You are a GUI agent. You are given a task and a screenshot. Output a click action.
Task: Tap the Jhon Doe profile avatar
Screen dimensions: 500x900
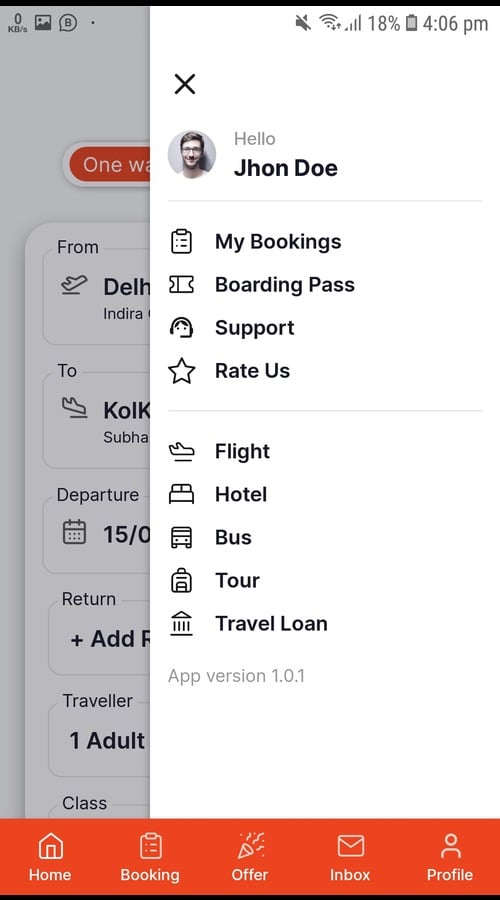192,154
